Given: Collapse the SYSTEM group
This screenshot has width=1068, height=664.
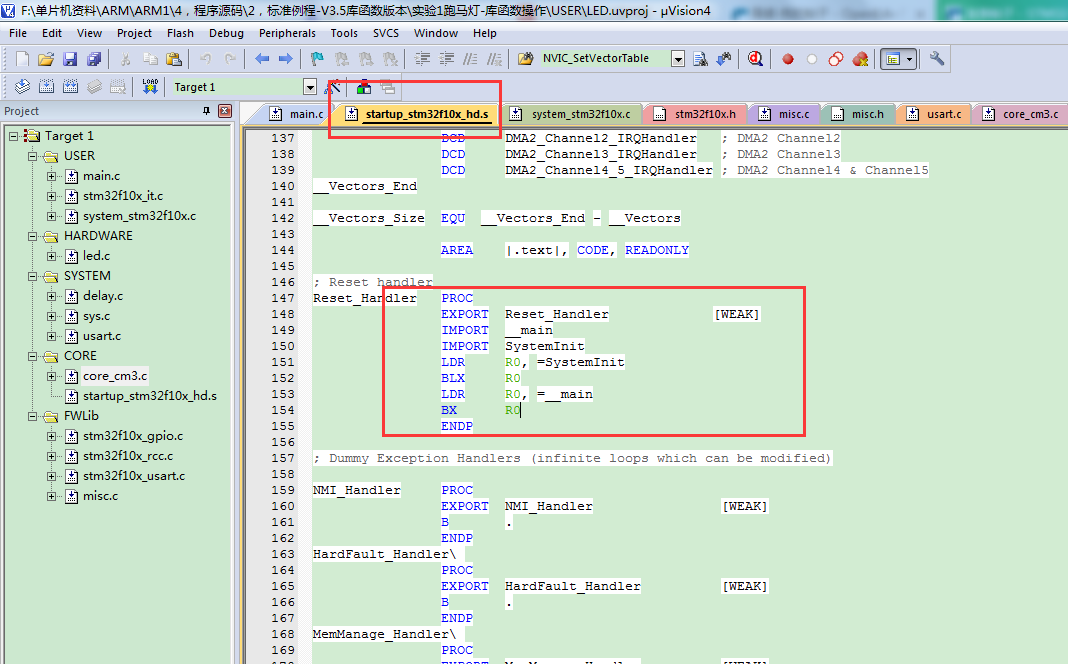Looking at the screenshot, I should tap(32, 276).
